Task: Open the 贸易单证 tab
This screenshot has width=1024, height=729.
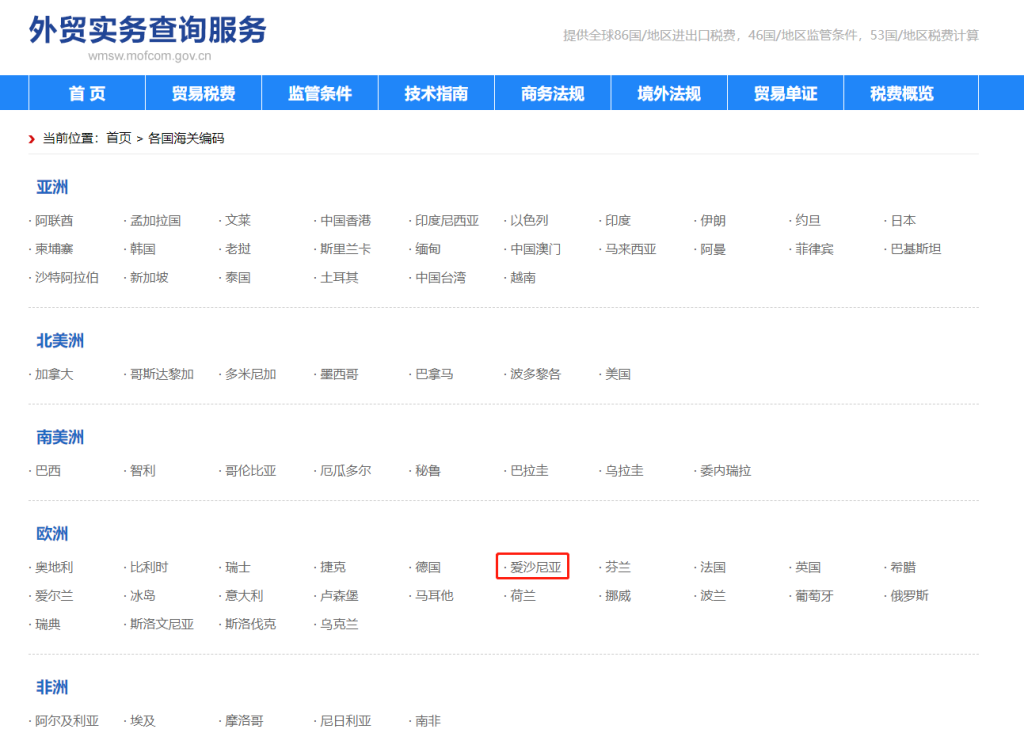Action: [786, 93]
